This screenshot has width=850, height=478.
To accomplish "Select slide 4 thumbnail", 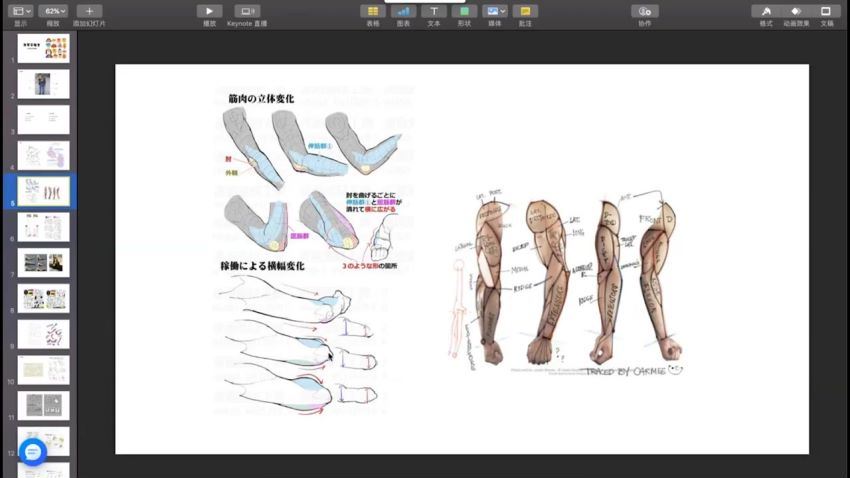I will [x=43, y=156].
